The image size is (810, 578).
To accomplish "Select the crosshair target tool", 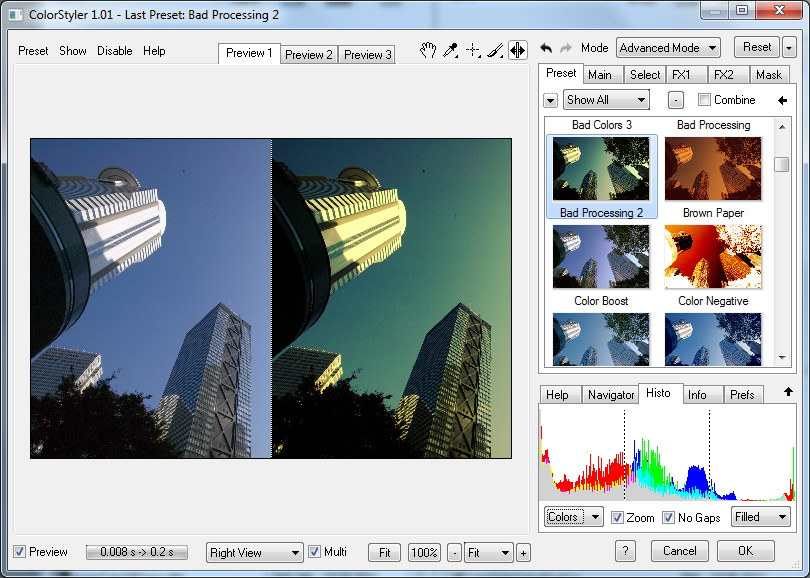I will pos(473,51).
